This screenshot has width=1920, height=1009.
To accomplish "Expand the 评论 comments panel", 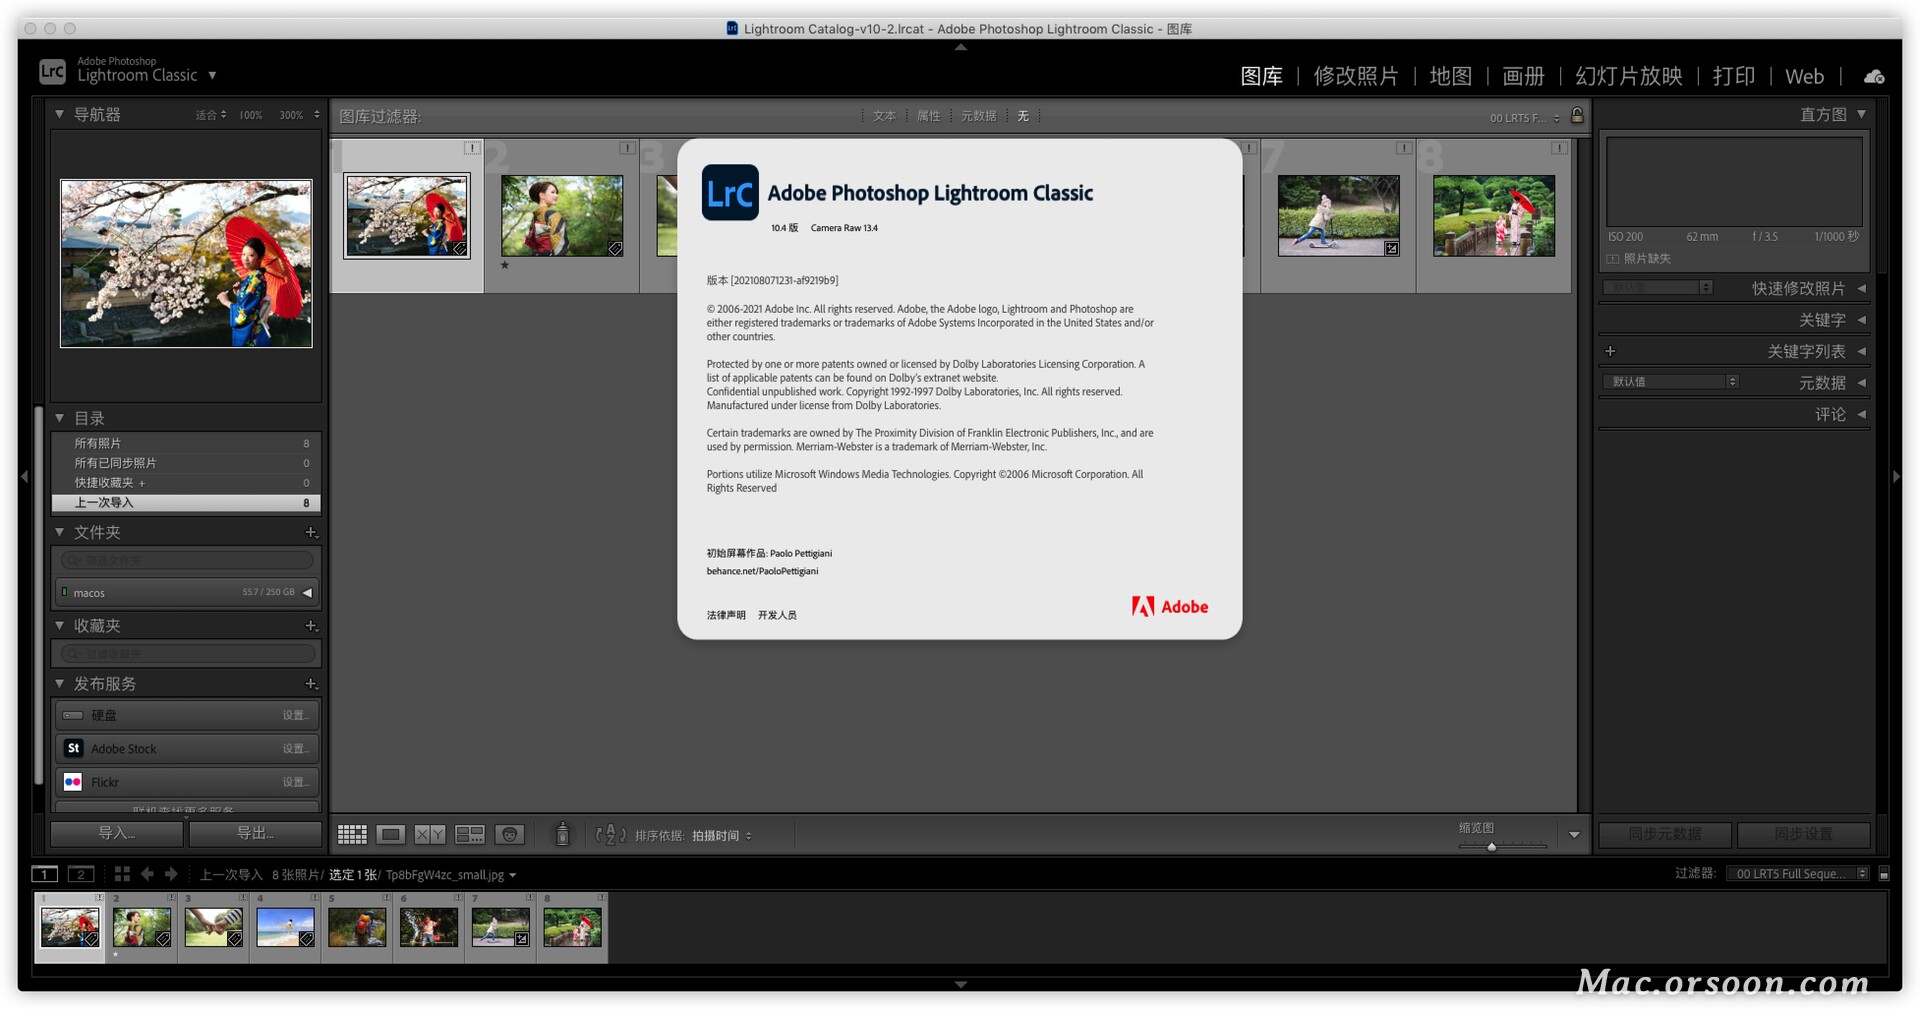I will click(x=1861, y=414).
